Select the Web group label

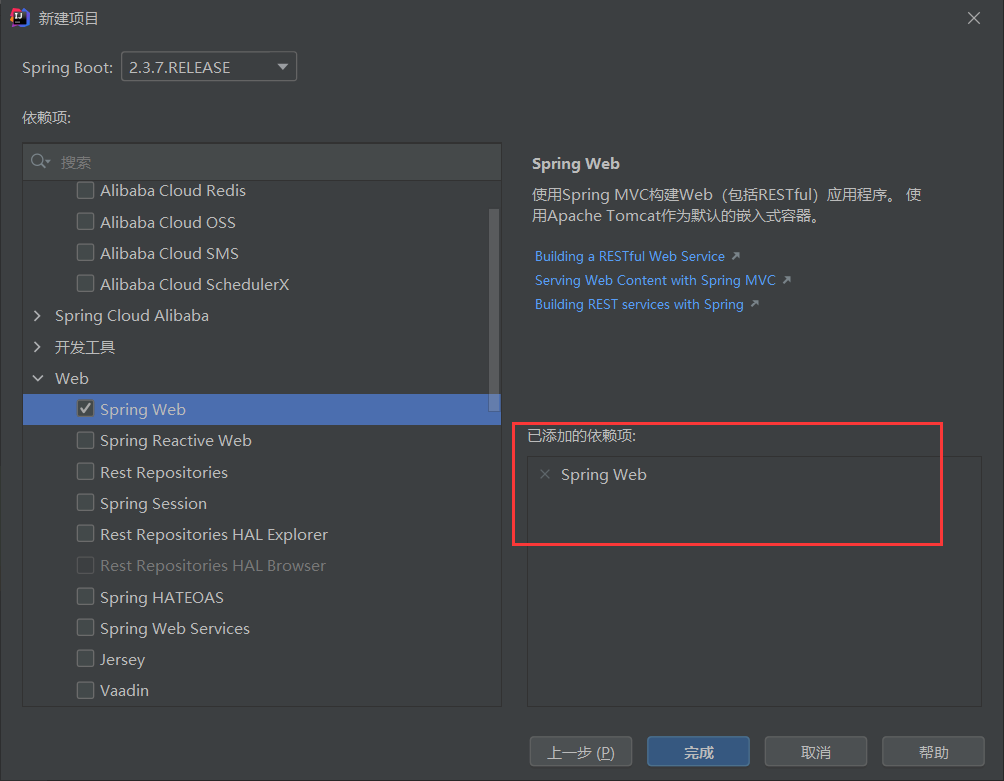coord(72,378)
